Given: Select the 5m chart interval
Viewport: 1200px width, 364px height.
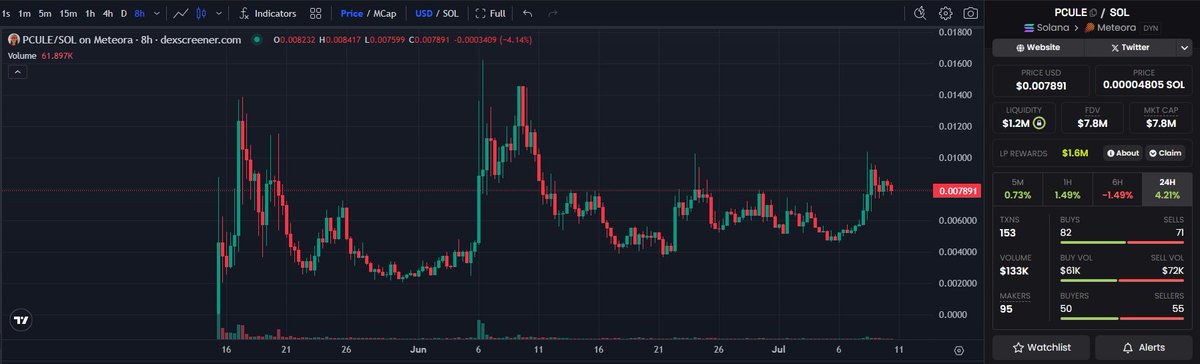Looking at the screenshot, I should coord(46,14).
